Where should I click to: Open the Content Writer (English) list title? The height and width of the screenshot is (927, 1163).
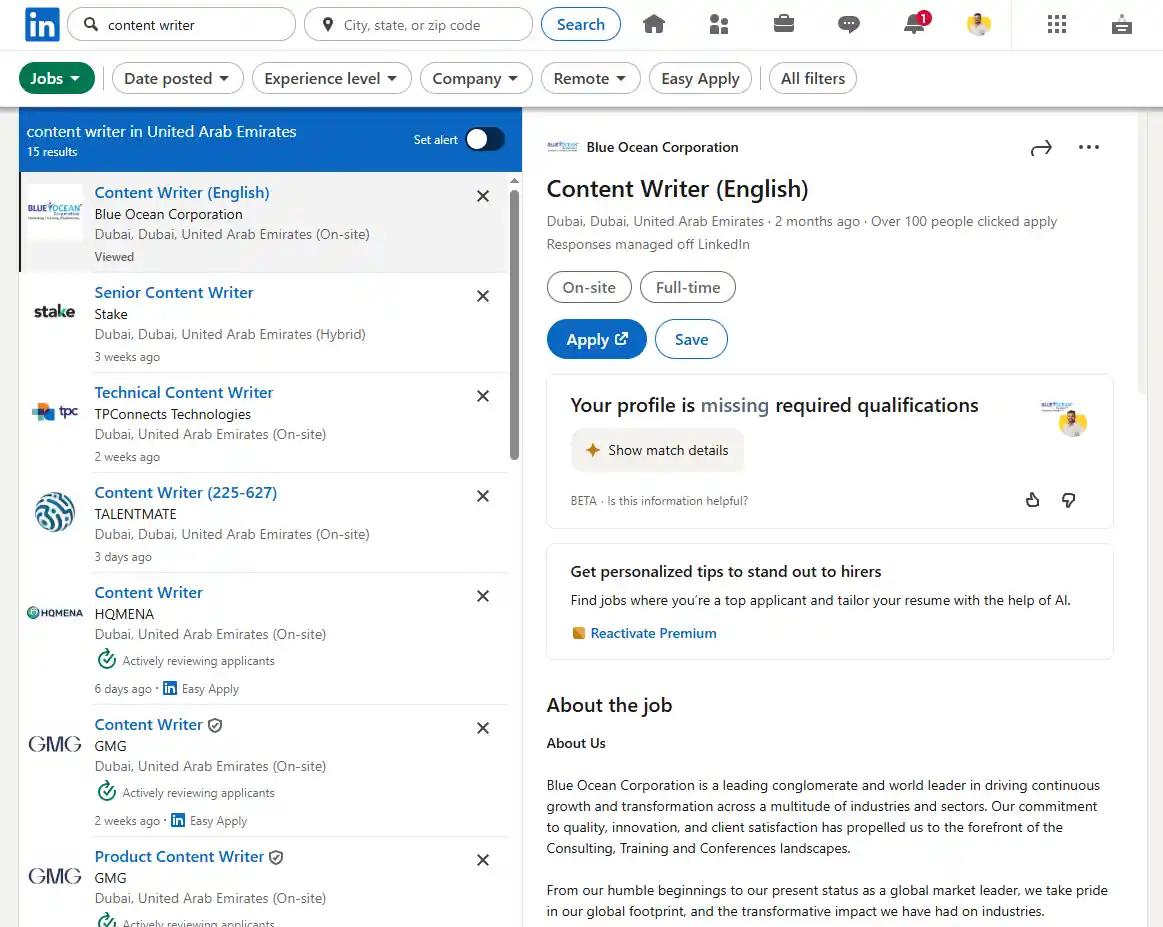(x=182, y=193)
